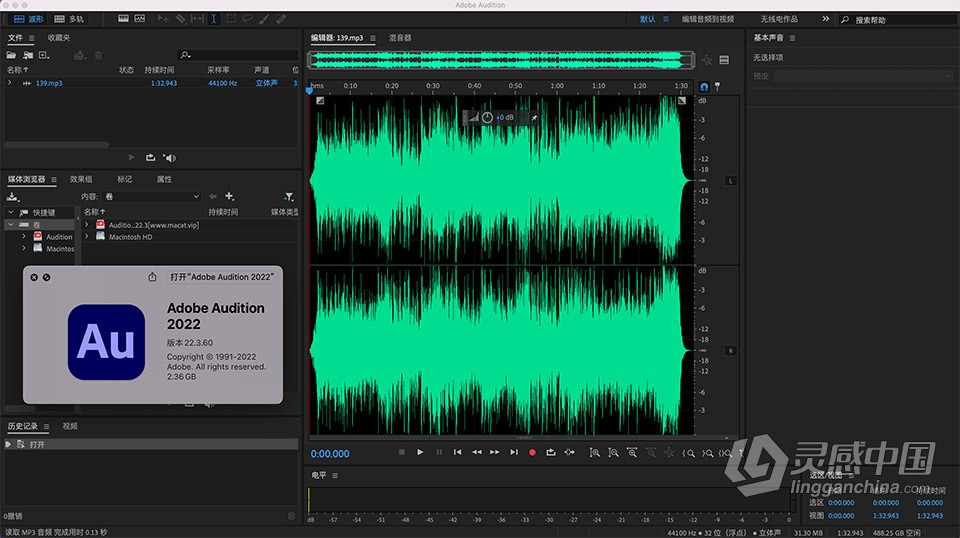Select the 139.mp3 file name

click(x=49, y=83)
